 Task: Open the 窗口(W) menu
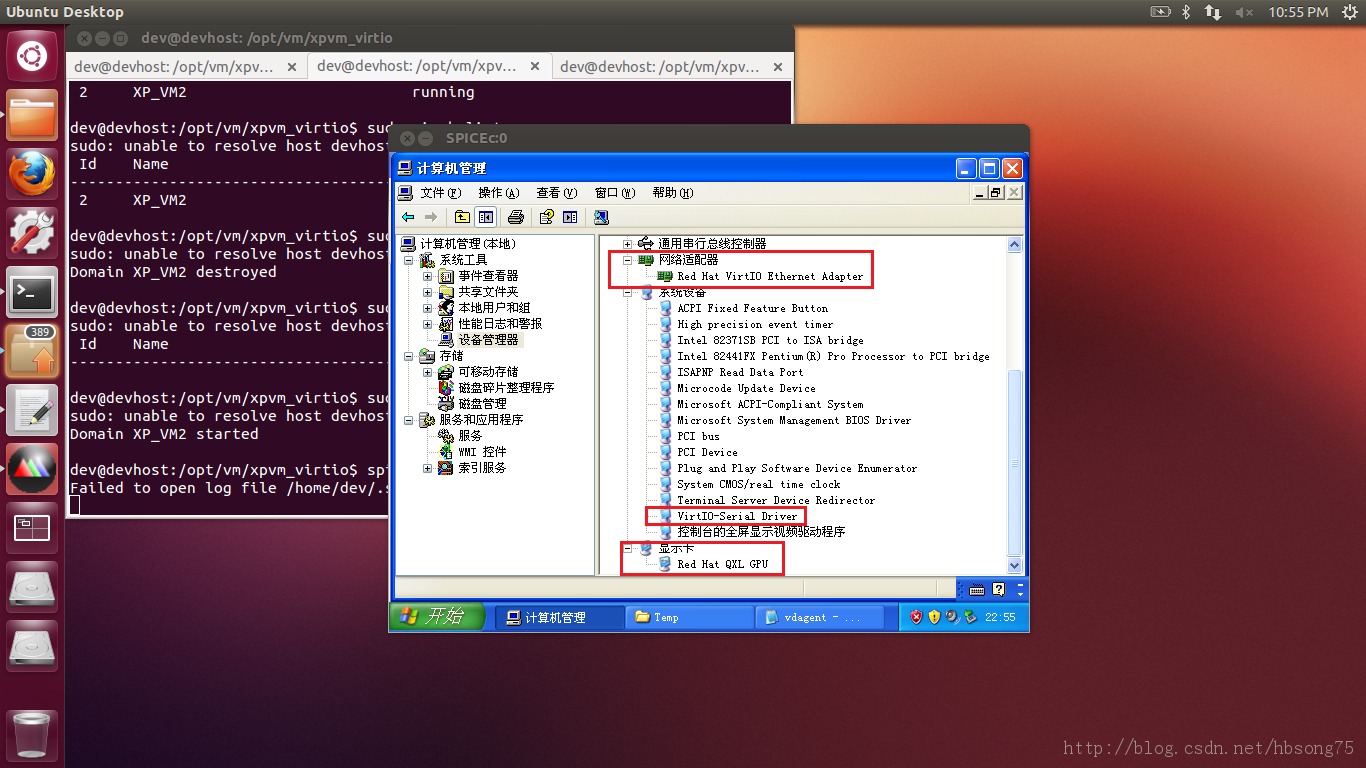[615, 193]
